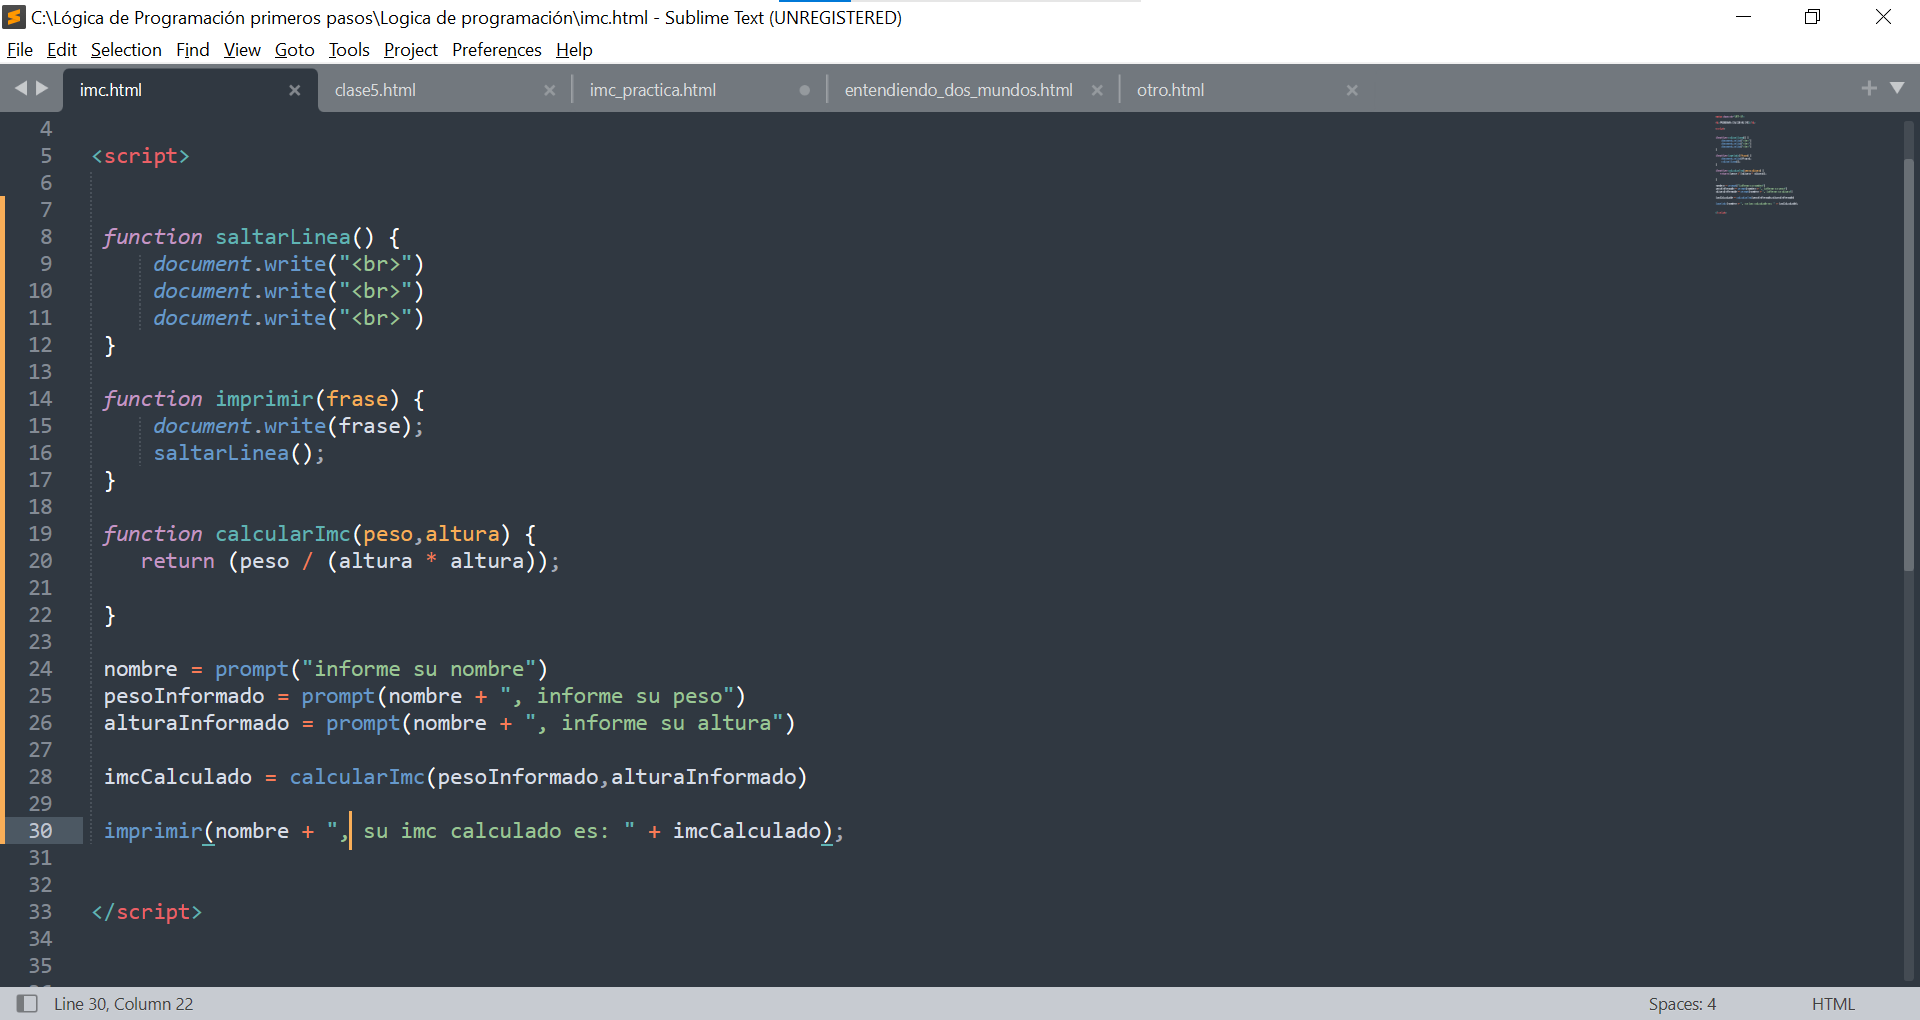The height and width of the screenshot is (1020, 1920).
Task: Open the Project menu
Action: 410,50
